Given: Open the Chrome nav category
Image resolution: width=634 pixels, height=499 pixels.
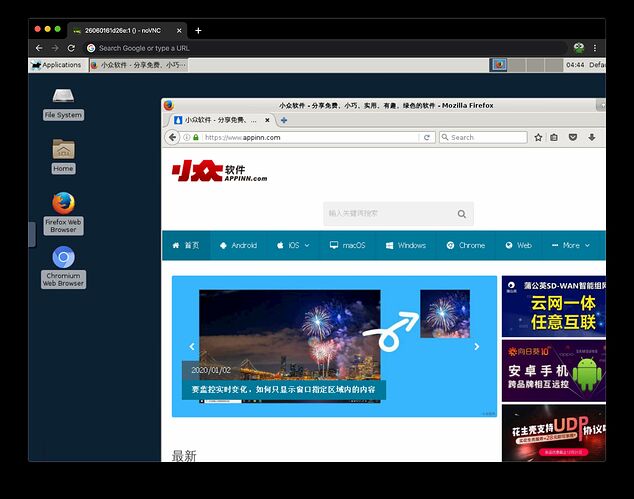Looking at the screenshot, I should tap(465, 245).
